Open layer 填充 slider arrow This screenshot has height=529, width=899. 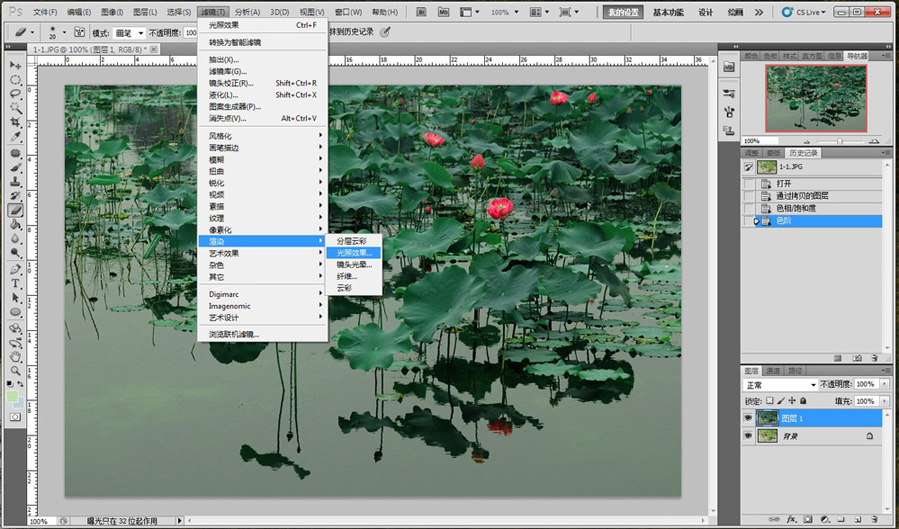(x=884, y=401)
